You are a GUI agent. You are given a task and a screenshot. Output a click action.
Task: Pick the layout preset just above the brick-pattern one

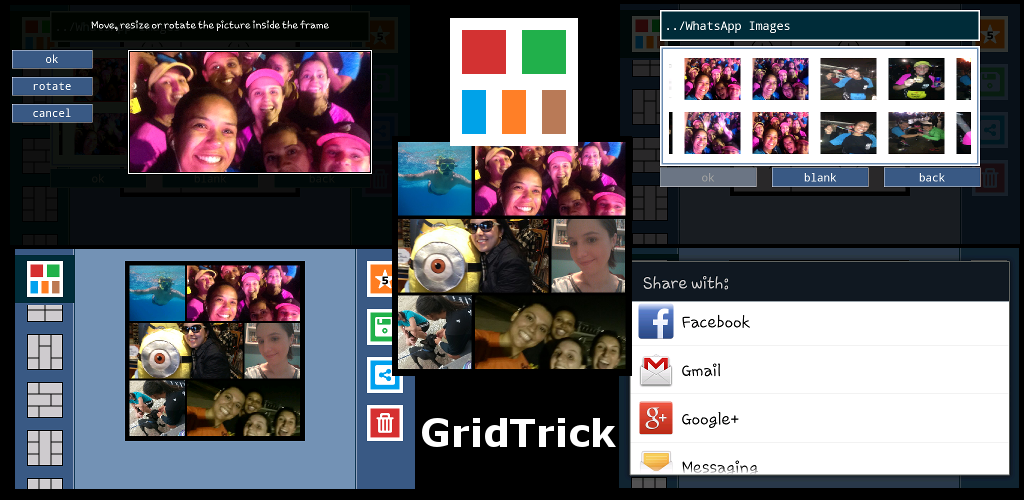pyautogui.click(x=45, y=352)
